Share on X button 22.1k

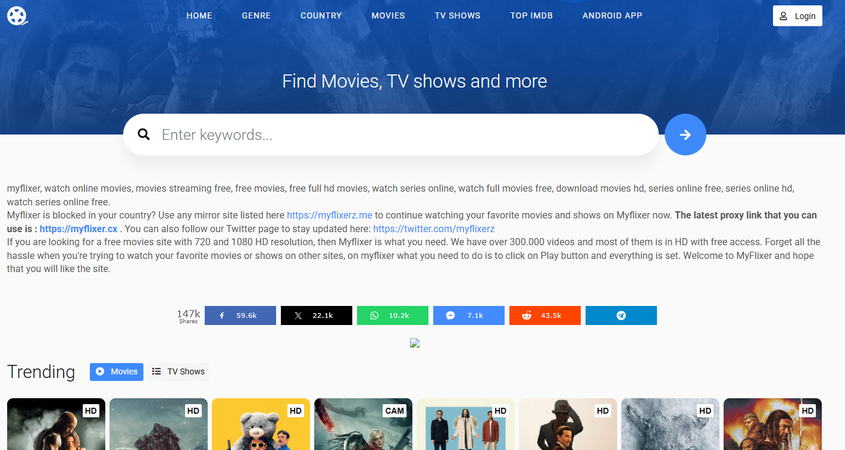click(x=316, y=315)
